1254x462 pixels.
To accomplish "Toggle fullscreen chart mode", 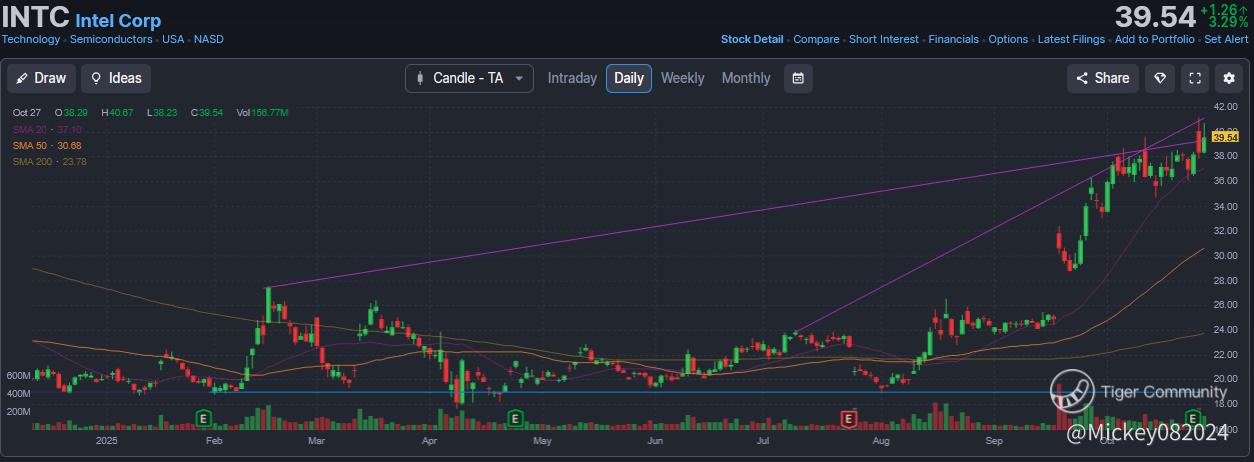I will (1194, 78).
